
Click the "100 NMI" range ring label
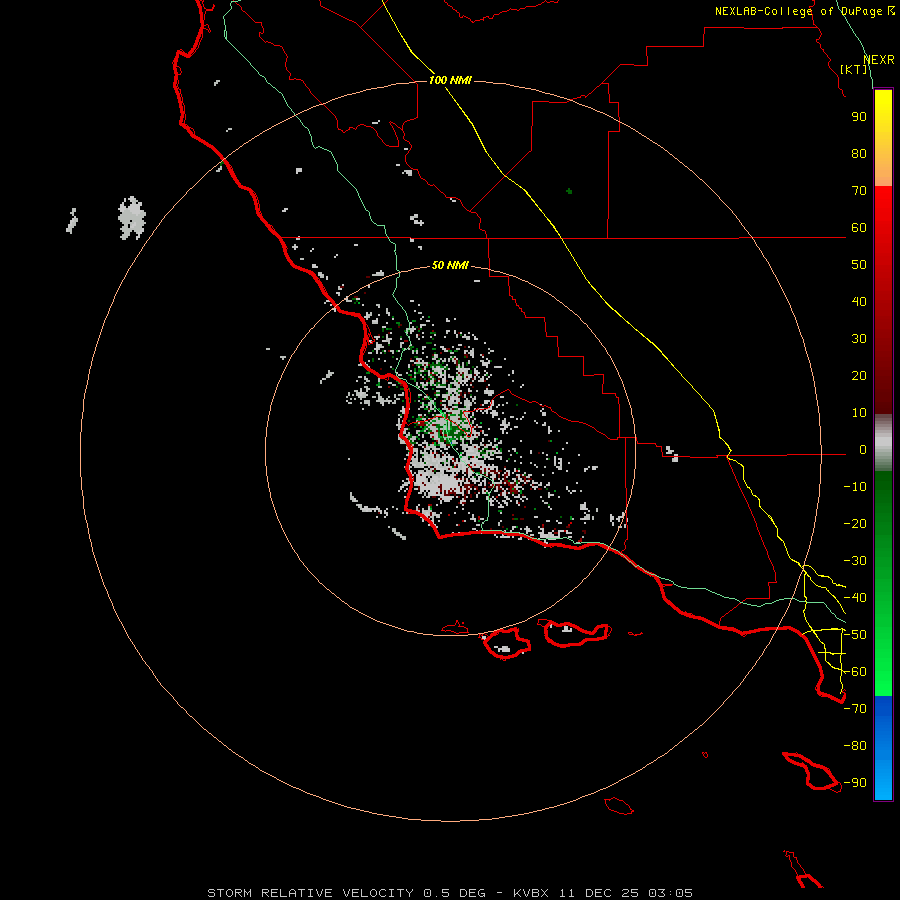click(450, 80)
